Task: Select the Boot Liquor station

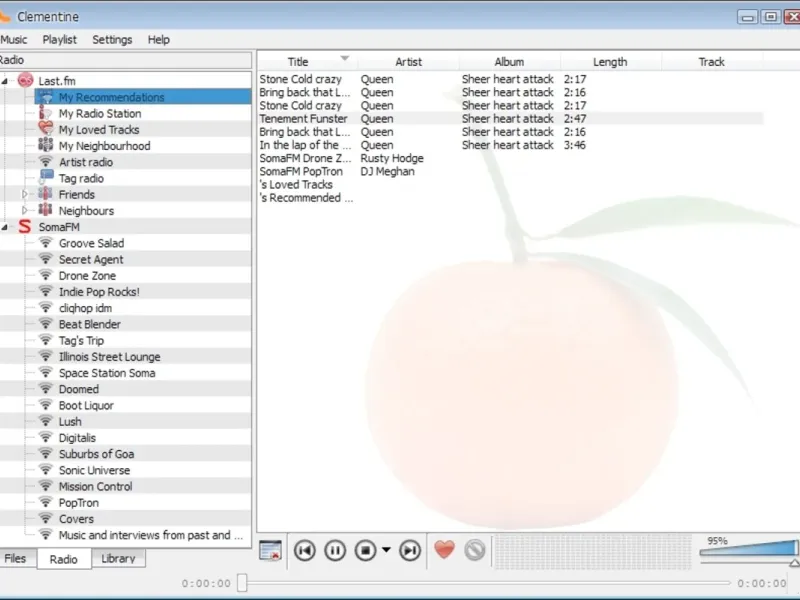Action: (86, 406)
